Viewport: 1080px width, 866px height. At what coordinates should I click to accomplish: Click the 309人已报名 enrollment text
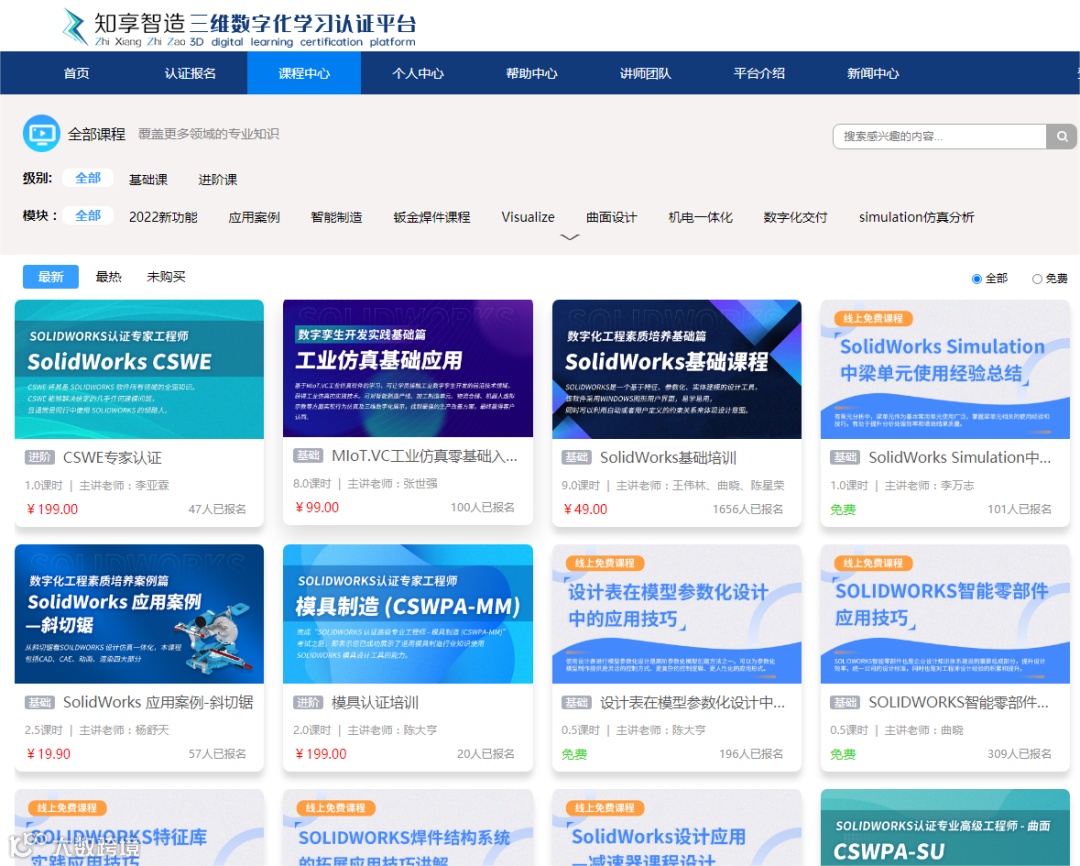point(1019,754)
